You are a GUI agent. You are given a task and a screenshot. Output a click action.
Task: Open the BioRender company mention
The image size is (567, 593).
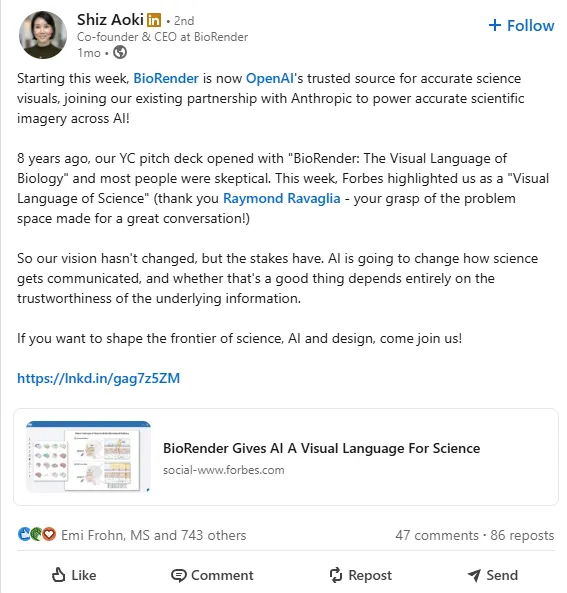pyautogui.click(x=166, y=78)
